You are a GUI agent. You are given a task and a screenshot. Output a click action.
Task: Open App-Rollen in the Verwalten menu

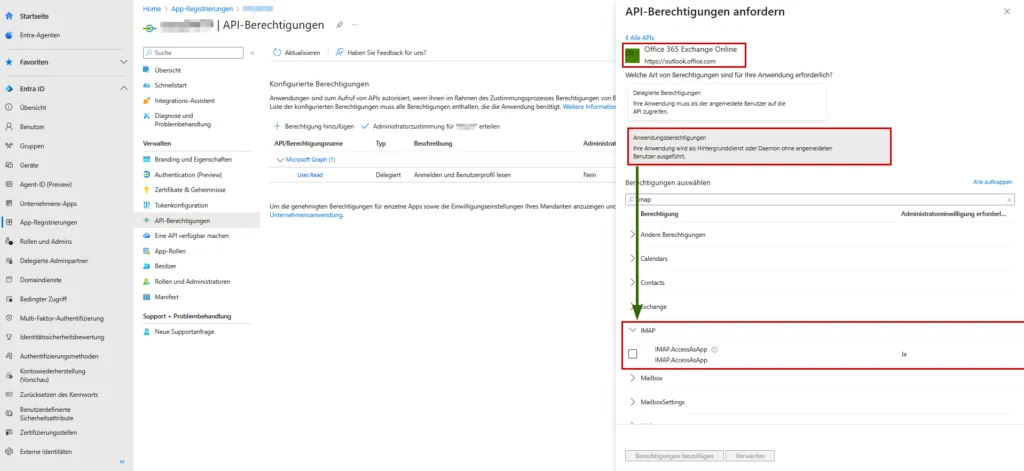(x=172, y=251)
